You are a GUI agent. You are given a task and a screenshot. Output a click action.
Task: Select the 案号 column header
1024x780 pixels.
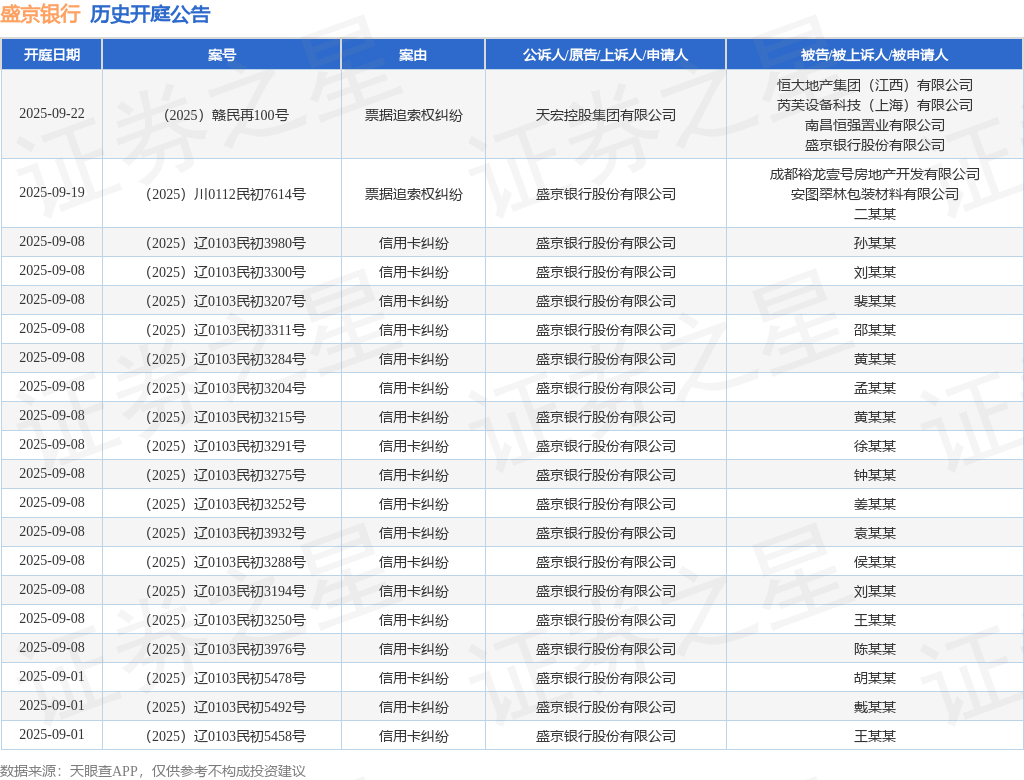(222, 55)
